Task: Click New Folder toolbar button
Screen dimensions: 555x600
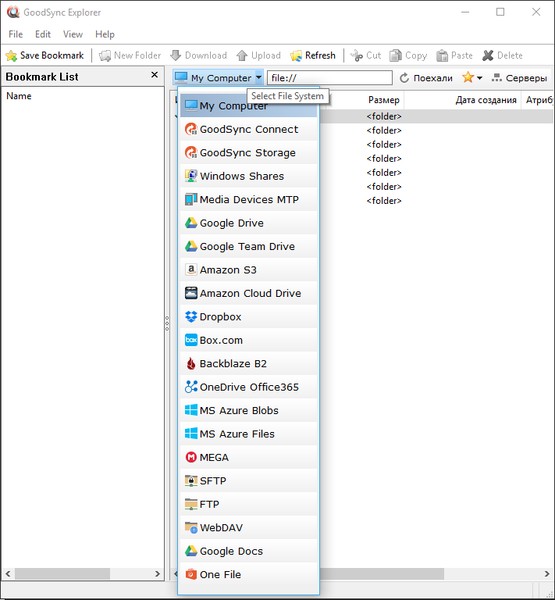Action: [x=130, y=55]
